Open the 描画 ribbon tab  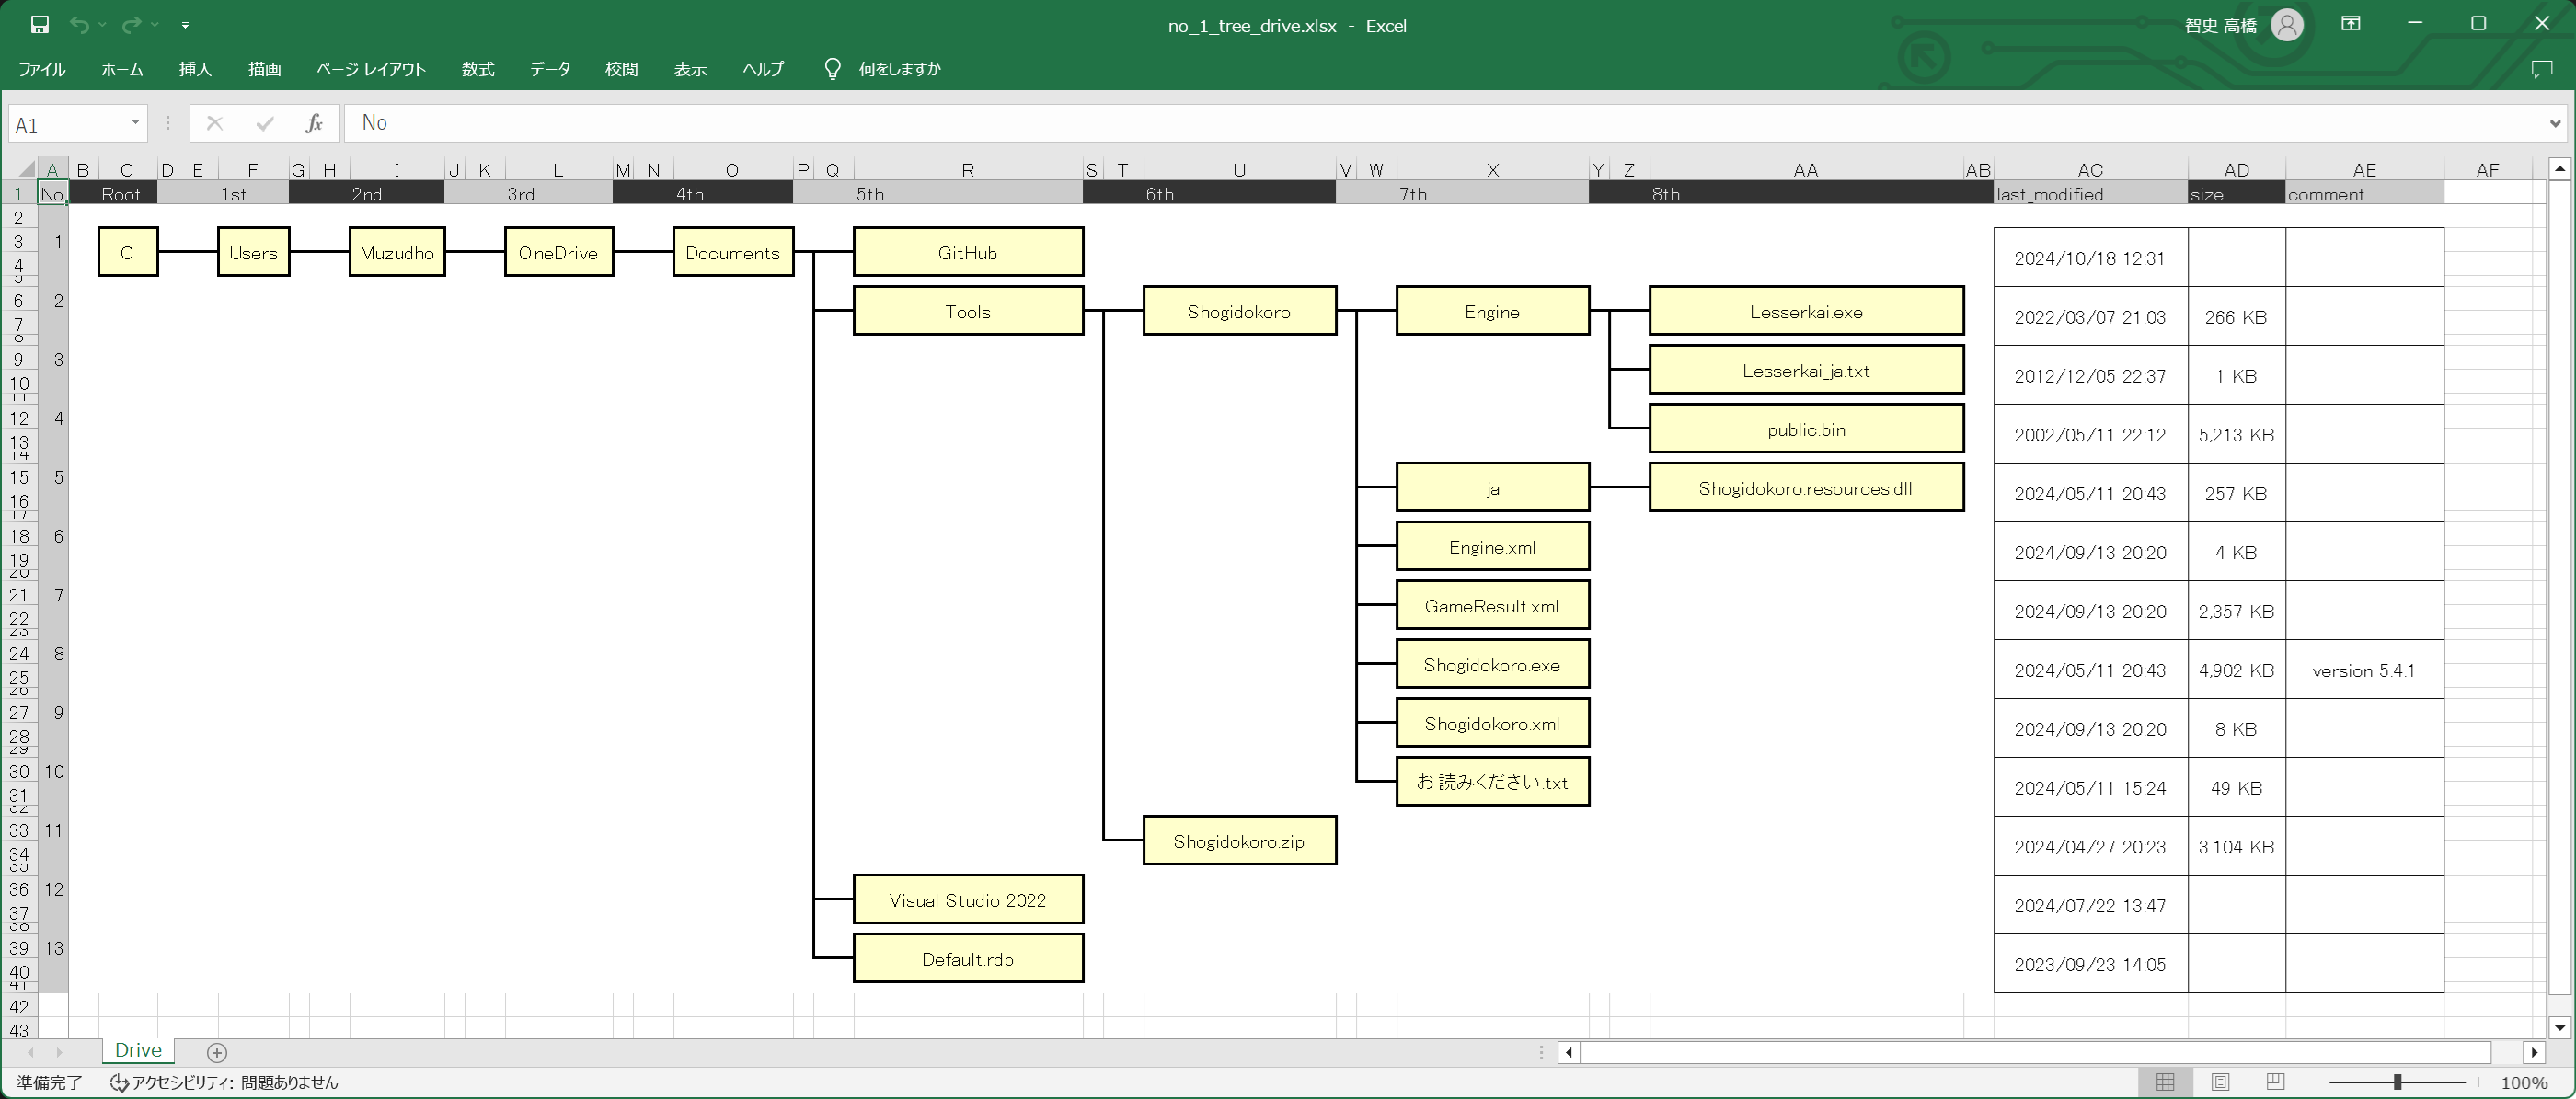264,69
